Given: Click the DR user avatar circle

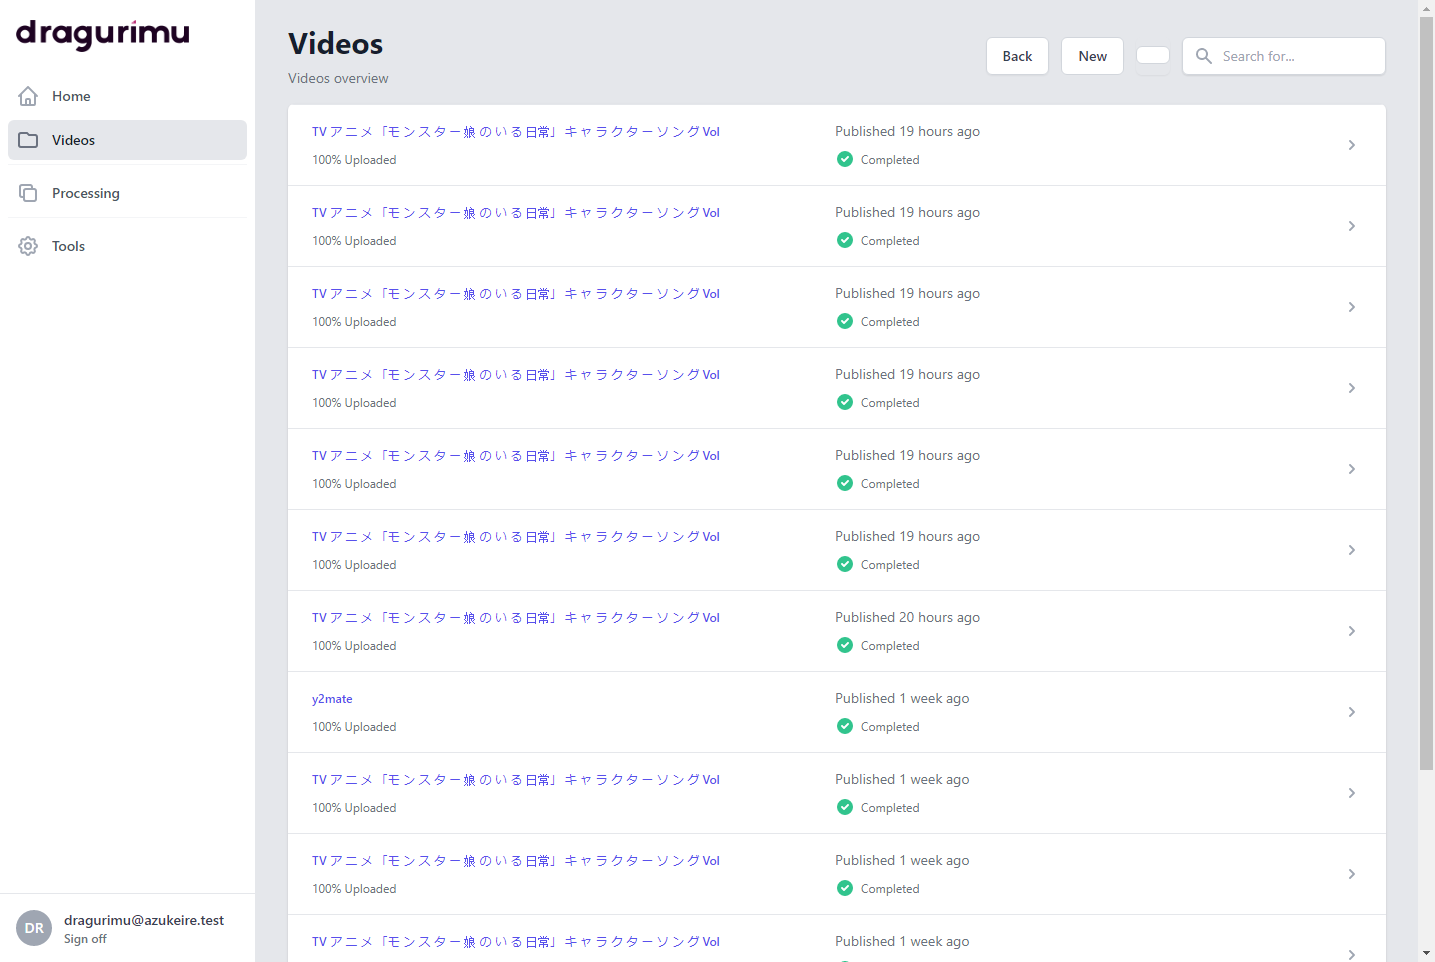Looking at the screenshot, I should (x=34, y=928).
